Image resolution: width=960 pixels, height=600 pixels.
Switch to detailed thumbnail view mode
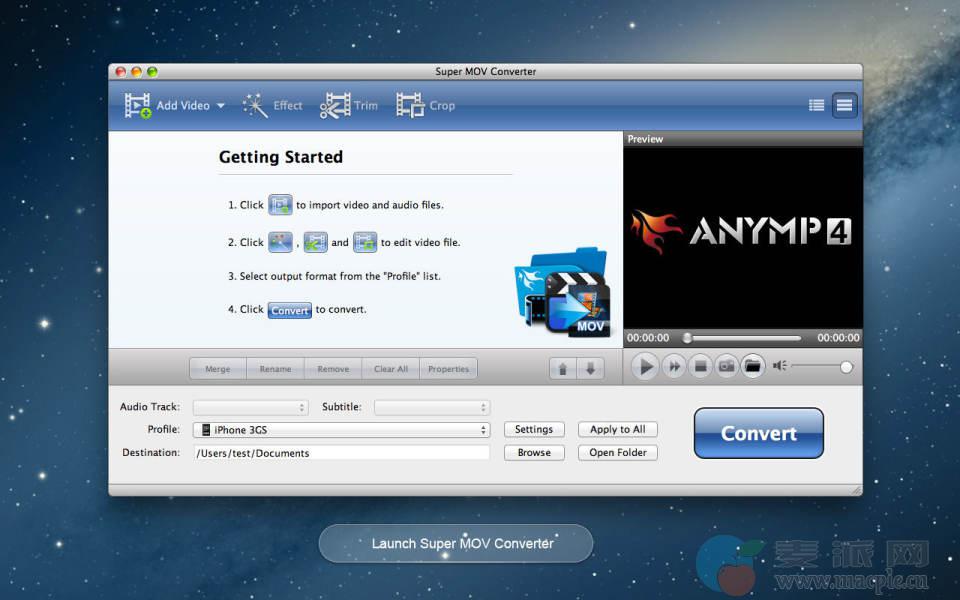click(x=845, y=105)
